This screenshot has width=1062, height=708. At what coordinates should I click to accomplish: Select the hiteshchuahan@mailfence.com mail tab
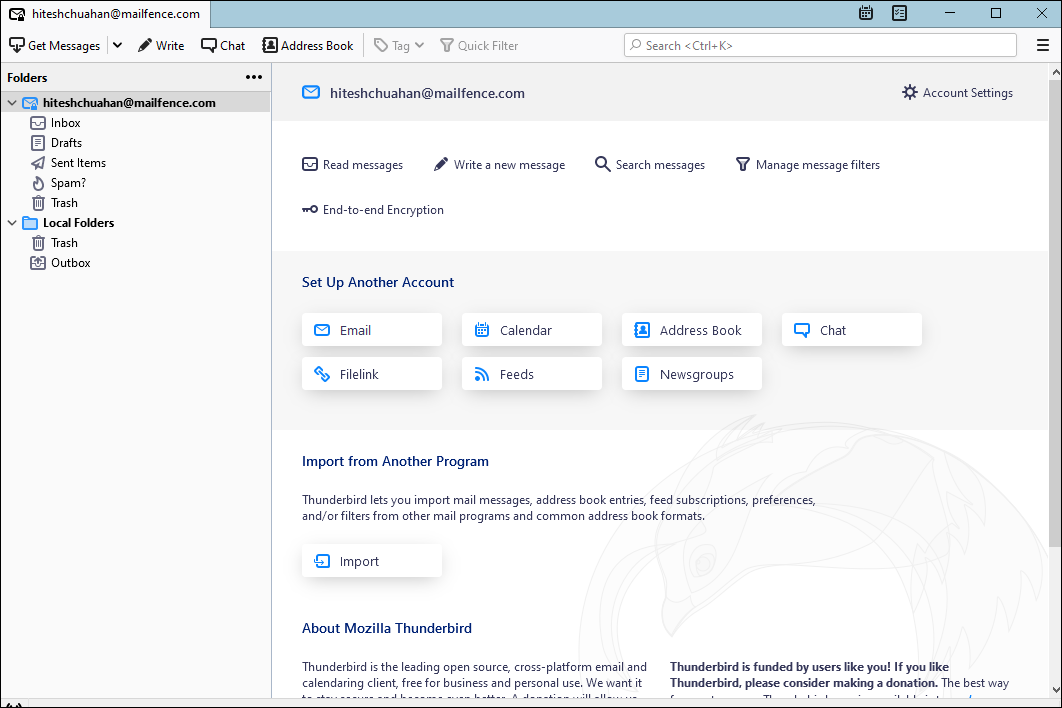tap(105, 14)
